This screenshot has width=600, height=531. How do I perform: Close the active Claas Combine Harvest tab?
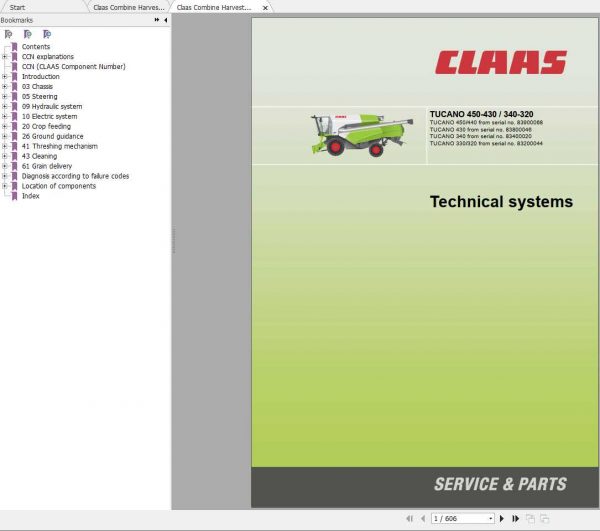click(x=265, y=8)
